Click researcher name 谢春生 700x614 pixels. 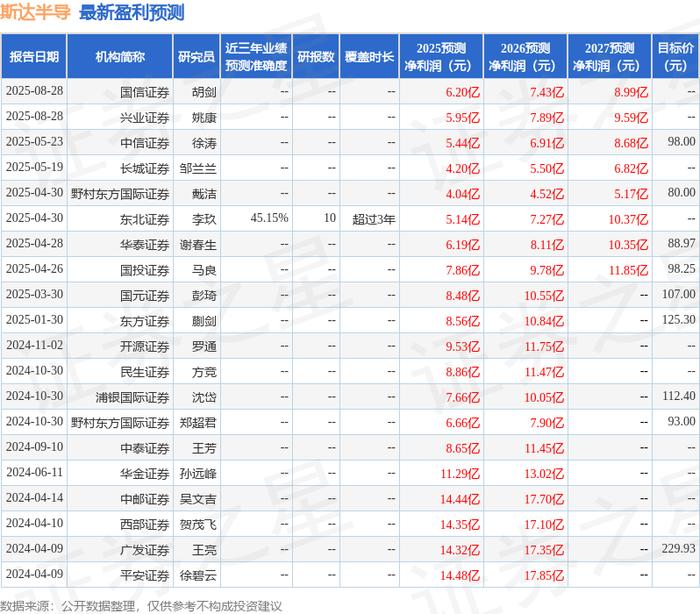click(x=198, y=245)
